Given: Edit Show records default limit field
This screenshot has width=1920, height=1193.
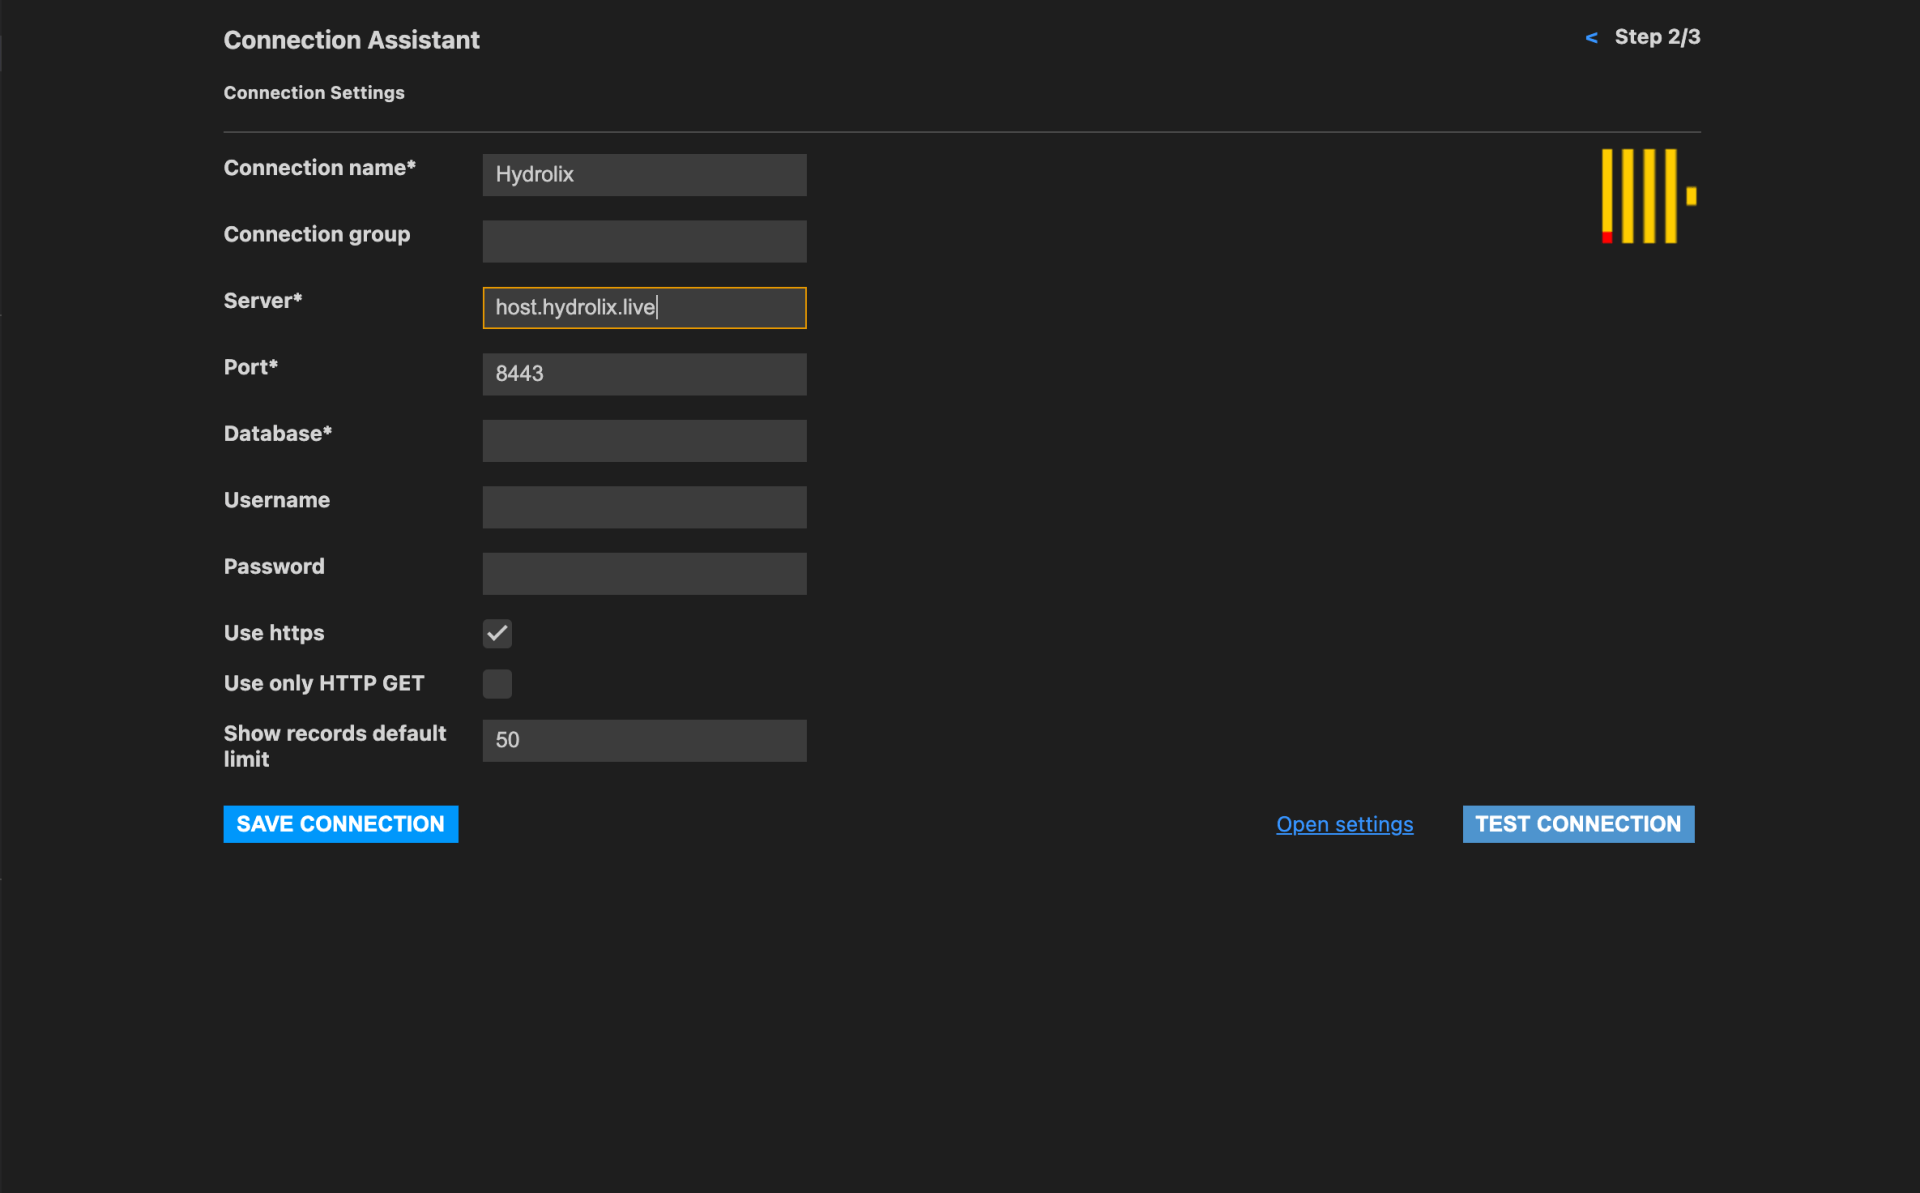Looking at the screenshot, I should click(x=644, y=741).
